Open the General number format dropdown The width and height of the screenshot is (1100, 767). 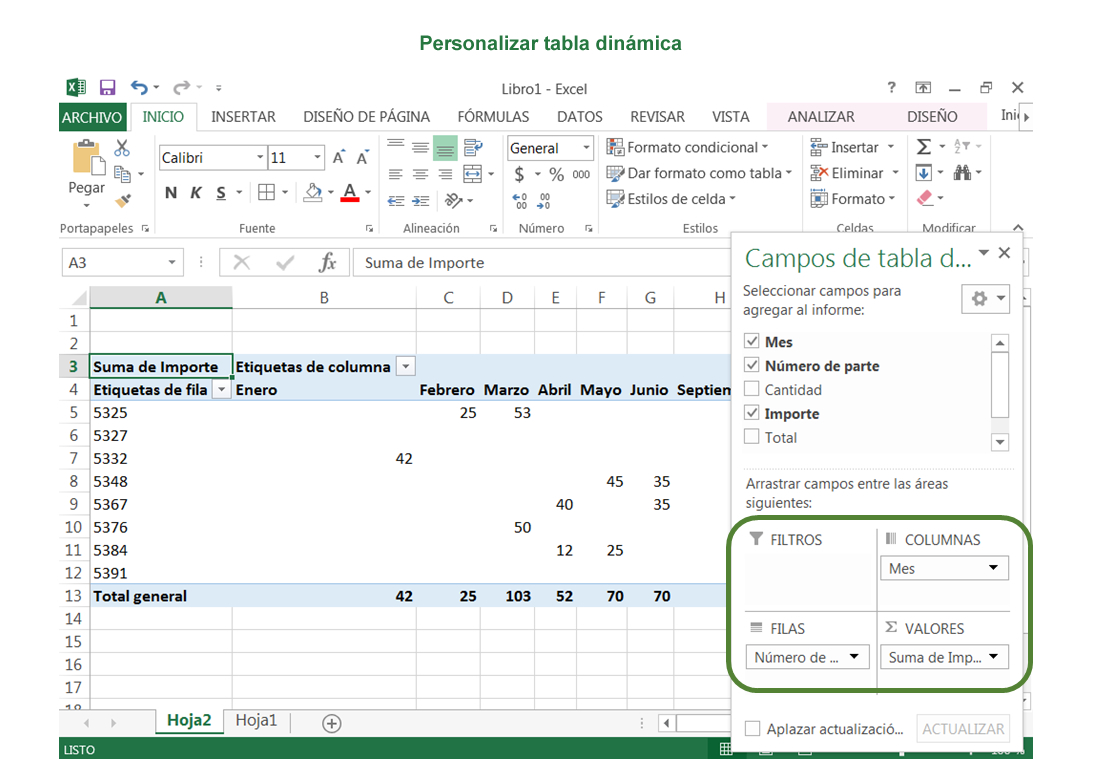[x=586, y=148]
